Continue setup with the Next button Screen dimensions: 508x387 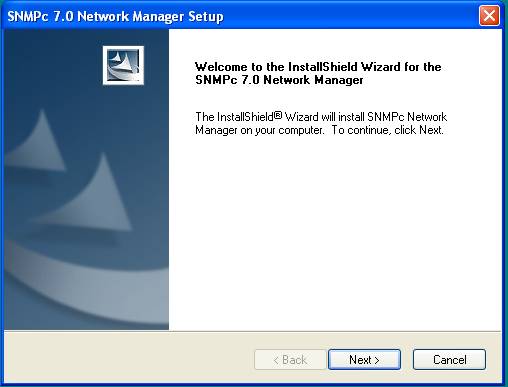coord(364,359)
